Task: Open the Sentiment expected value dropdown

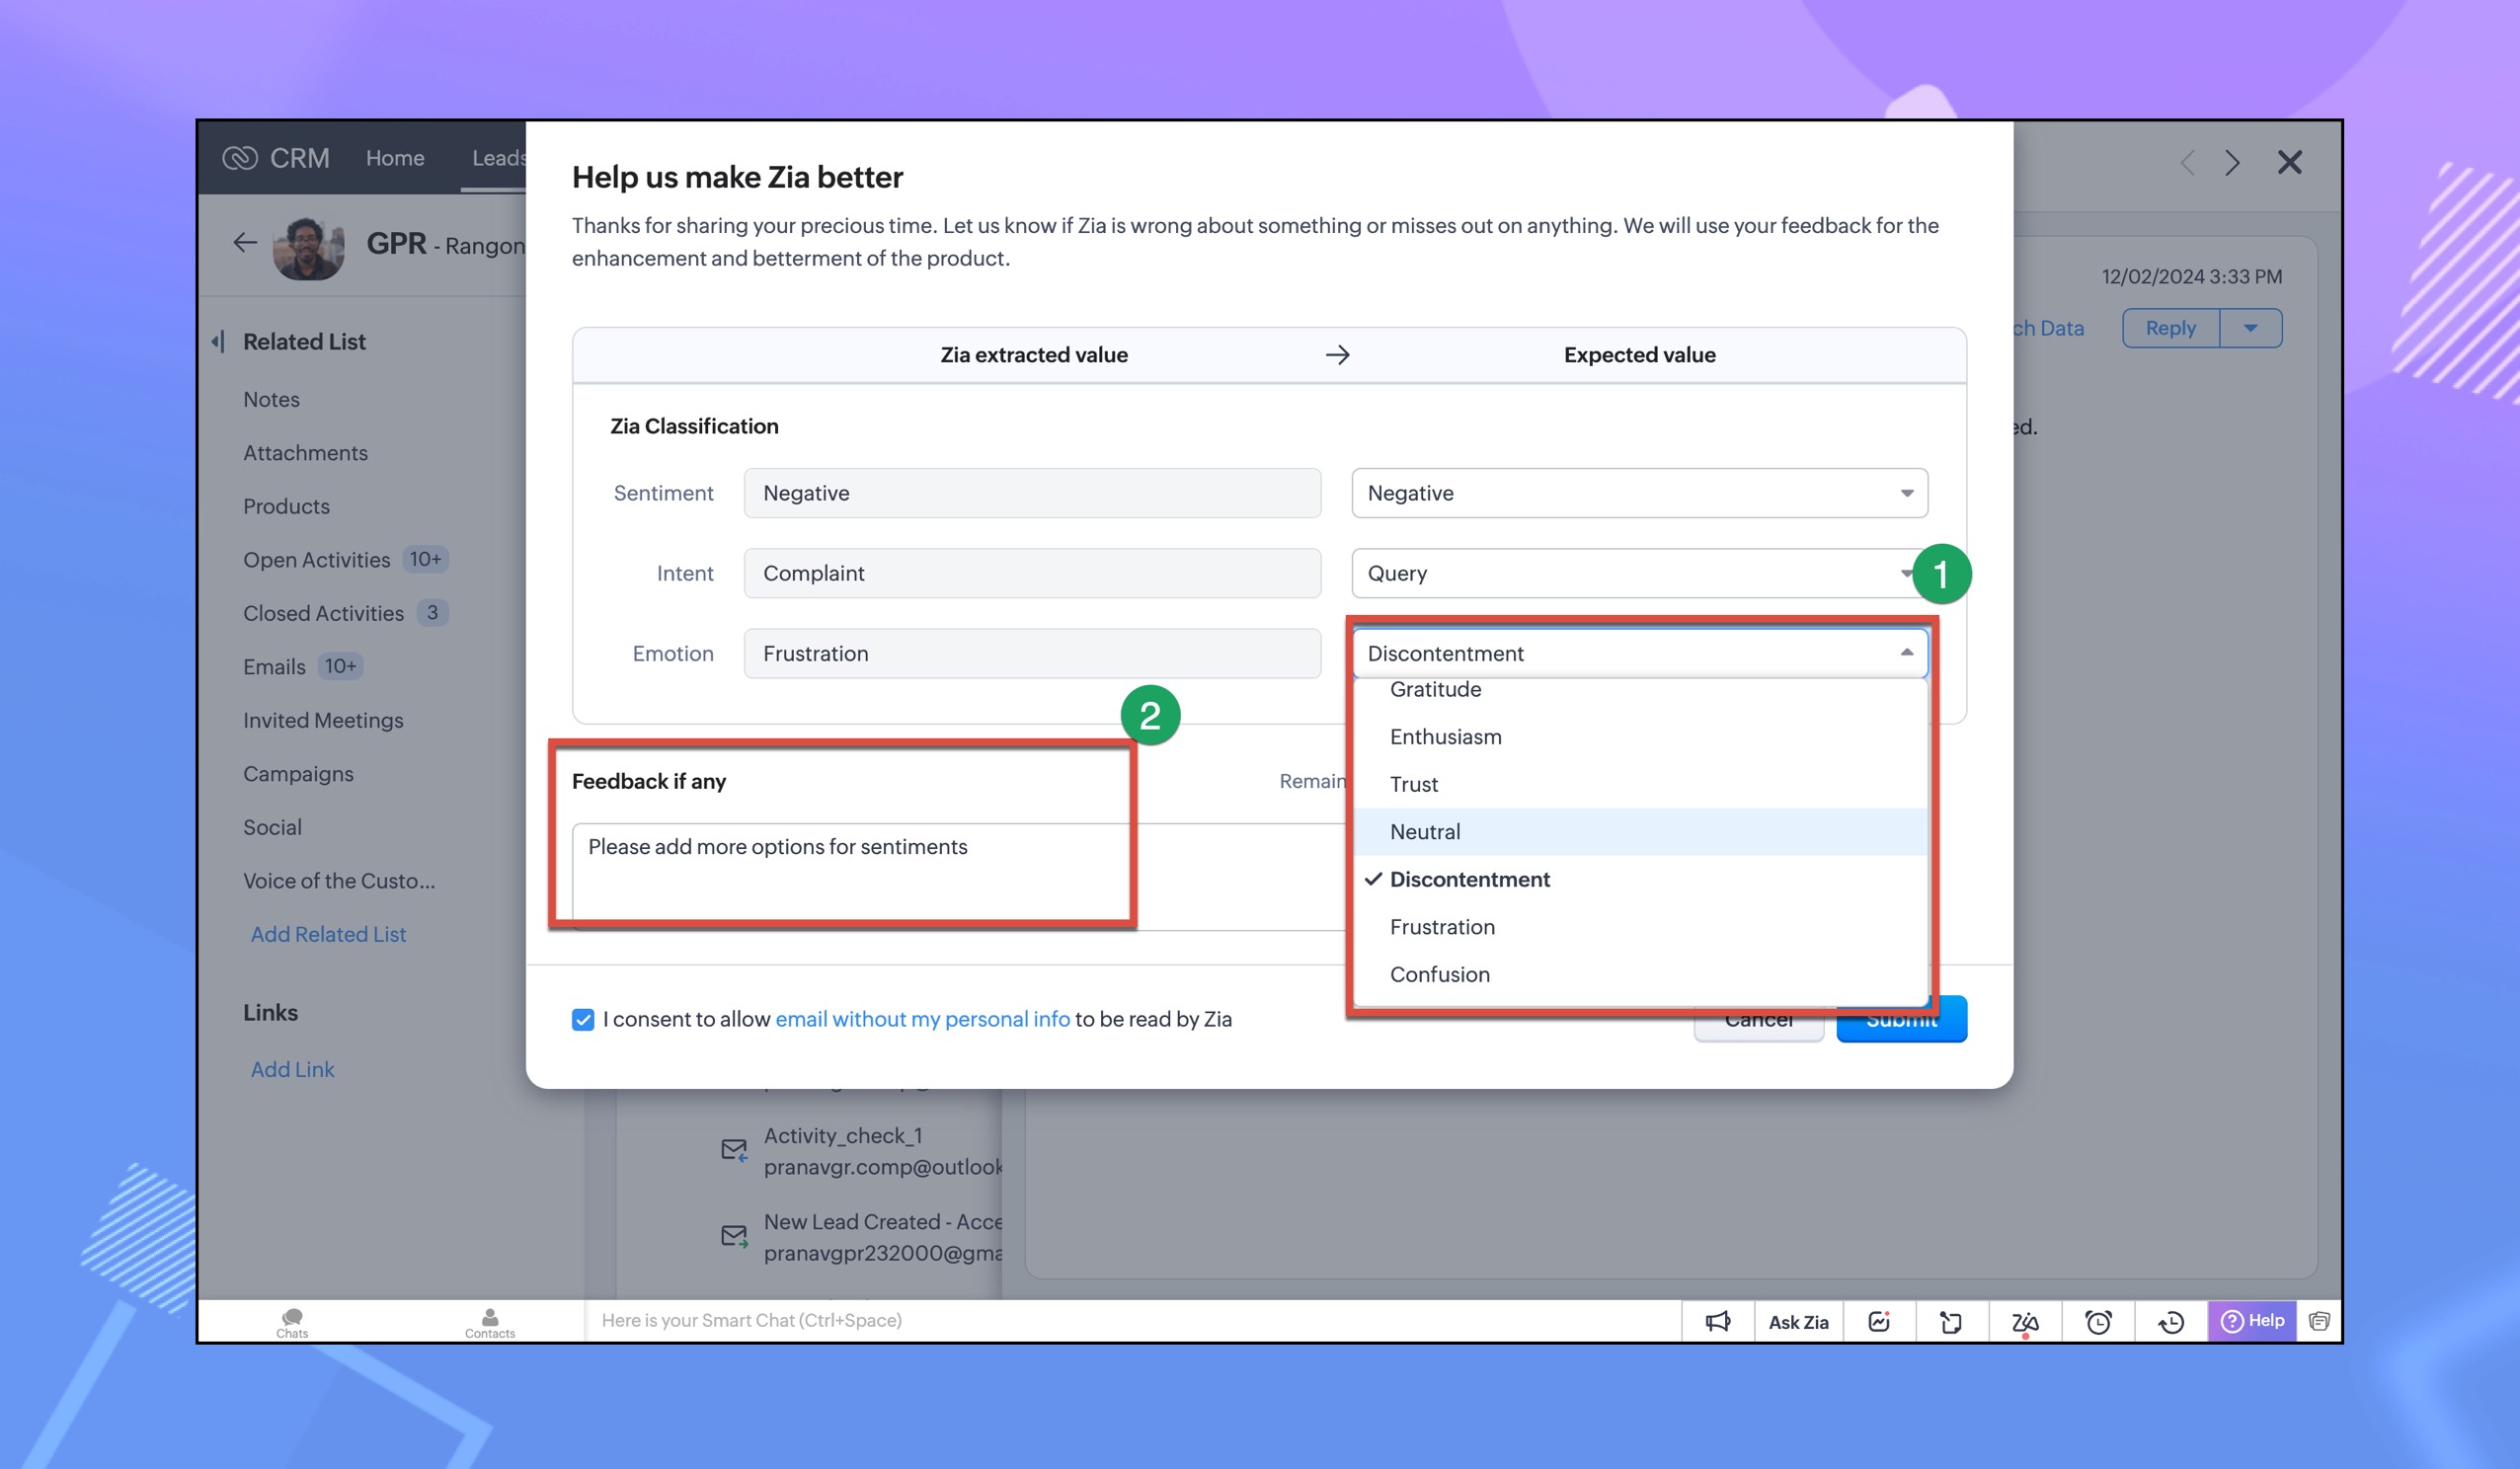Action: pos(1638,493)
